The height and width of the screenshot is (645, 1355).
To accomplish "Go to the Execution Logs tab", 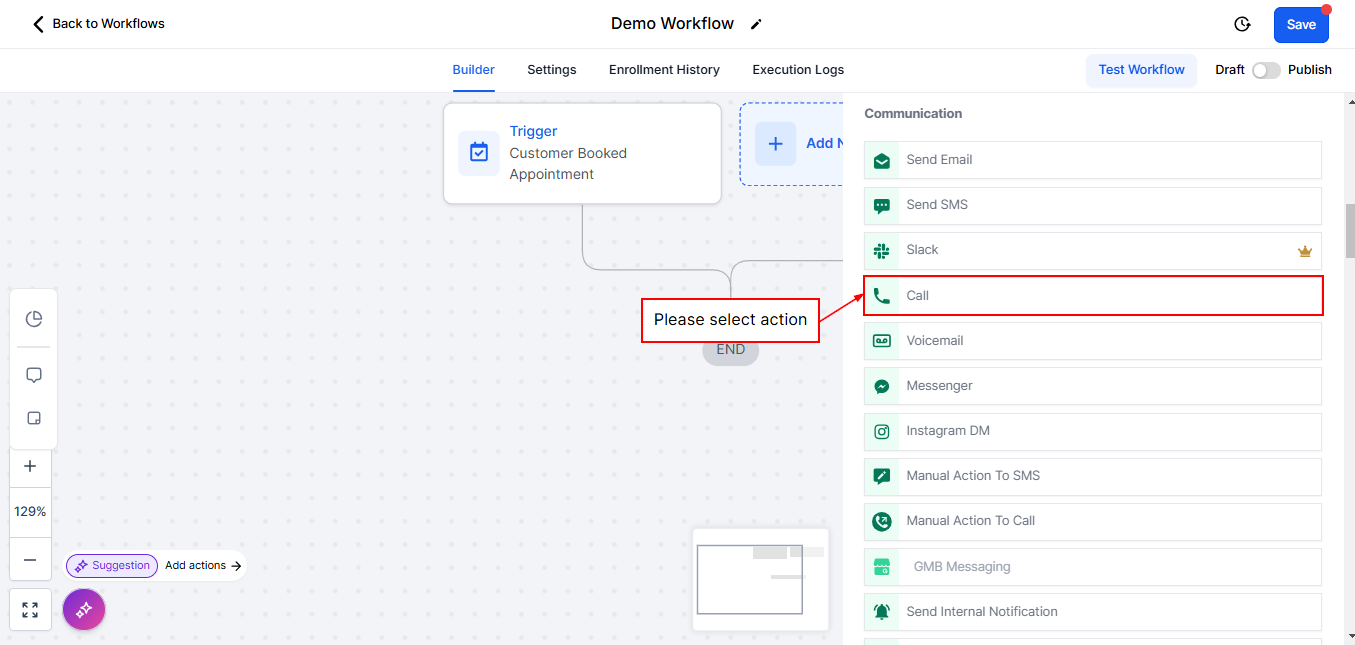I will point(798,70).
